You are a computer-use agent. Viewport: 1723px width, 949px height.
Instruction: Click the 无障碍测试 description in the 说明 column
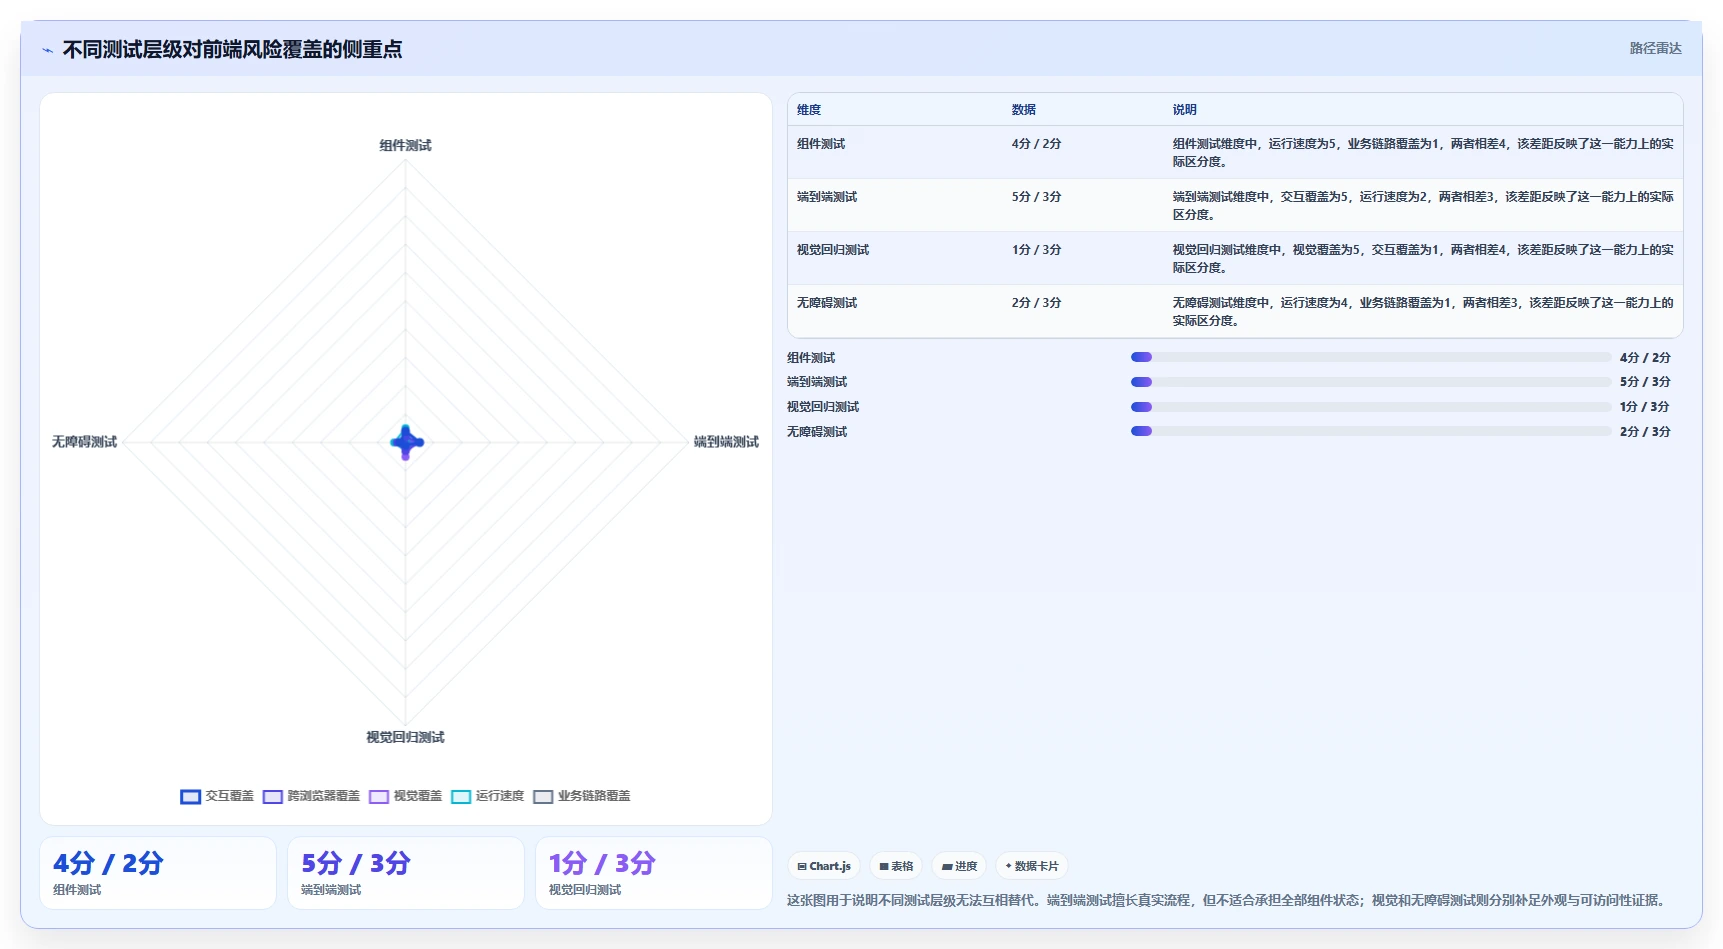1422,312
